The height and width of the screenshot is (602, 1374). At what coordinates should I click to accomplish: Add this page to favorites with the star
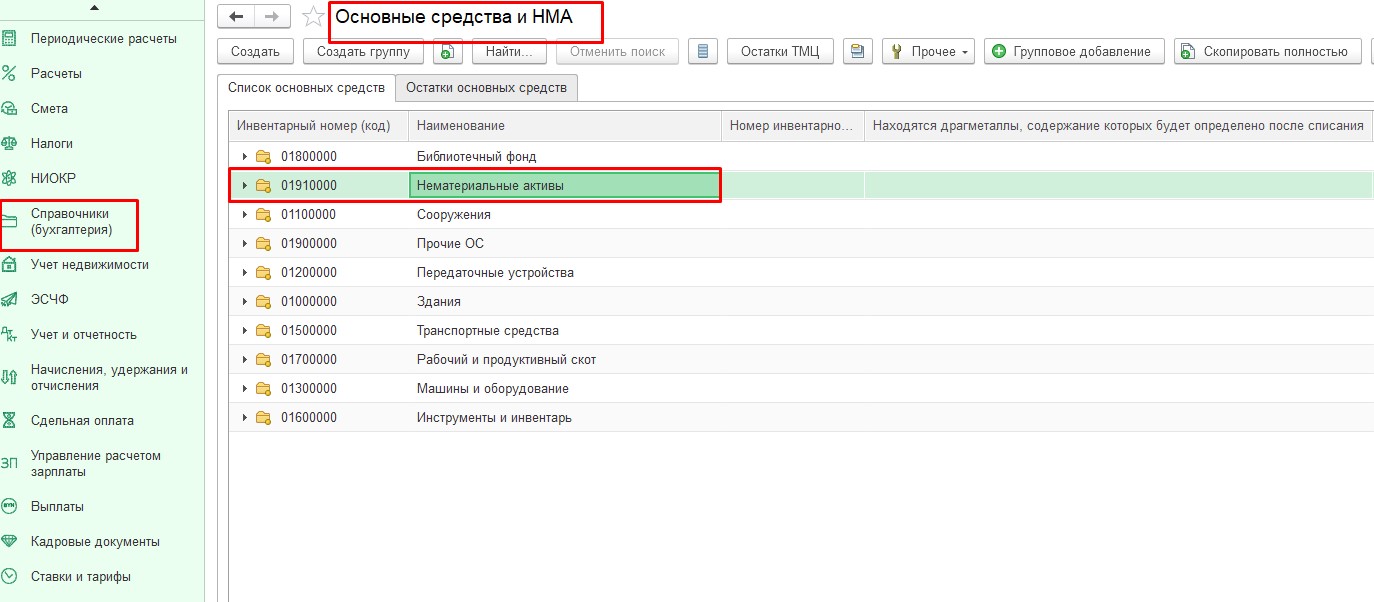coord(313,16)
